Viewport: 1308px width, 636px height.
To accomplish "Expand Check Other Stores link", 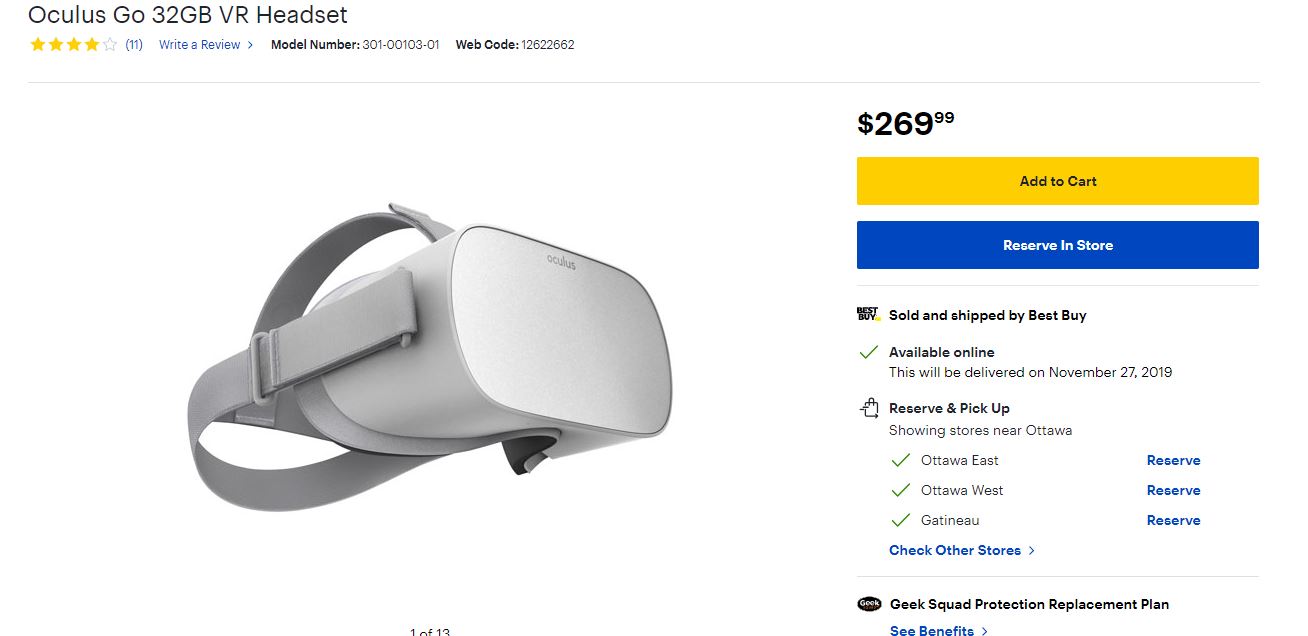I will tap(961, 551).
